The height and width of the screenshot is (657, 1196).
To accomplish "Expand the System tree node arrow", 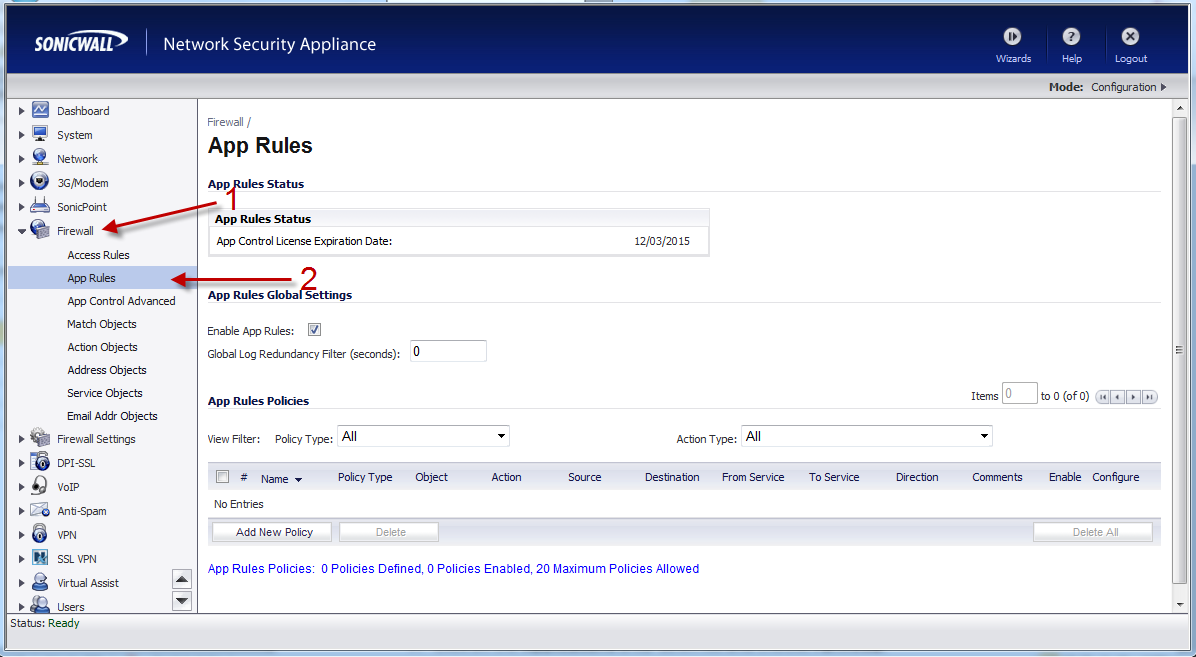I will [21, 135].
